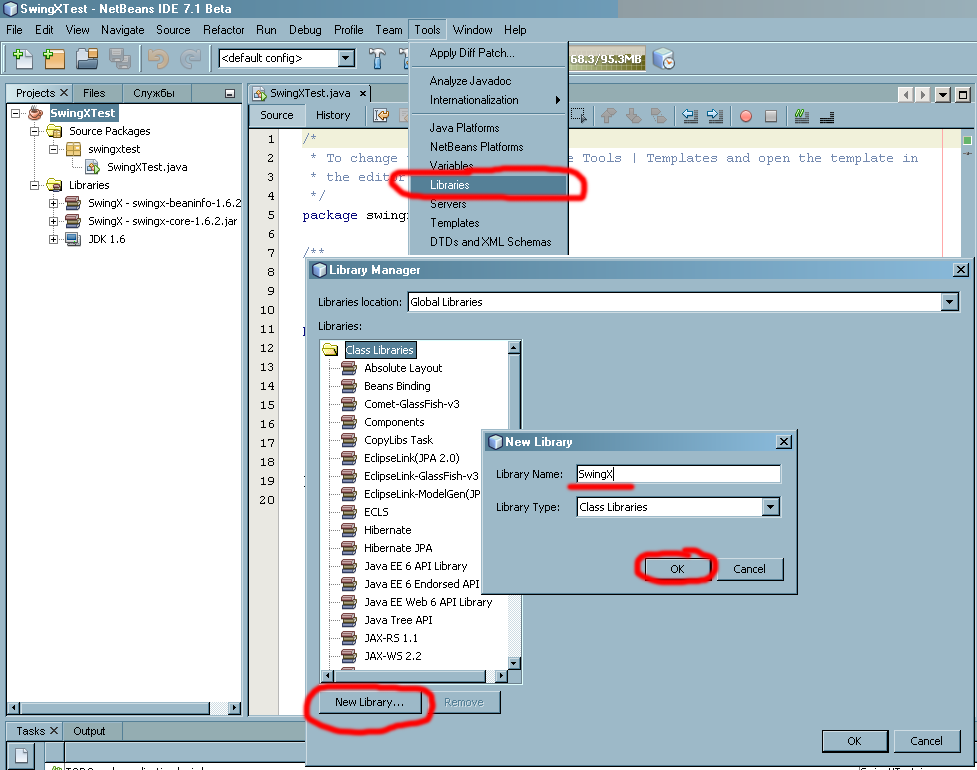Click the libraries list scroll-down arrow
The height and width of the screenshot is (770, 977).
(x=514, y=663)
